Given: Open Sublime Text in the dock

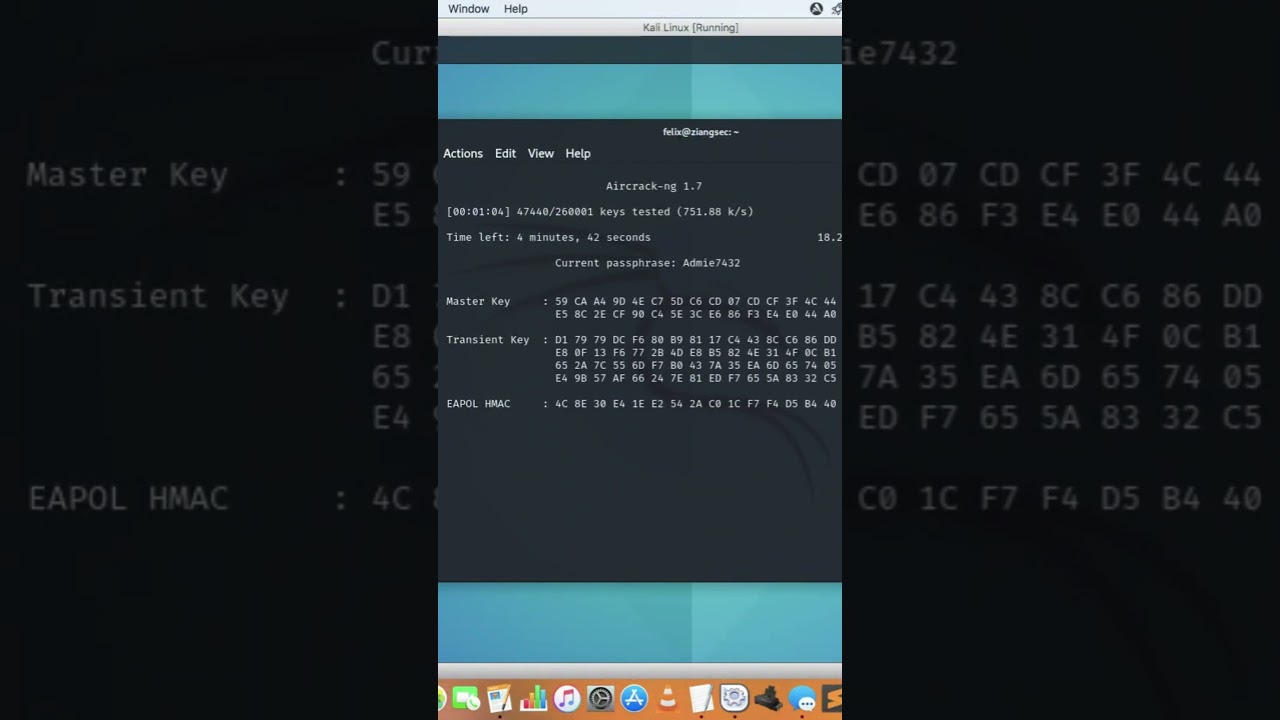Looking at the screenshot, I should (832, 698).
